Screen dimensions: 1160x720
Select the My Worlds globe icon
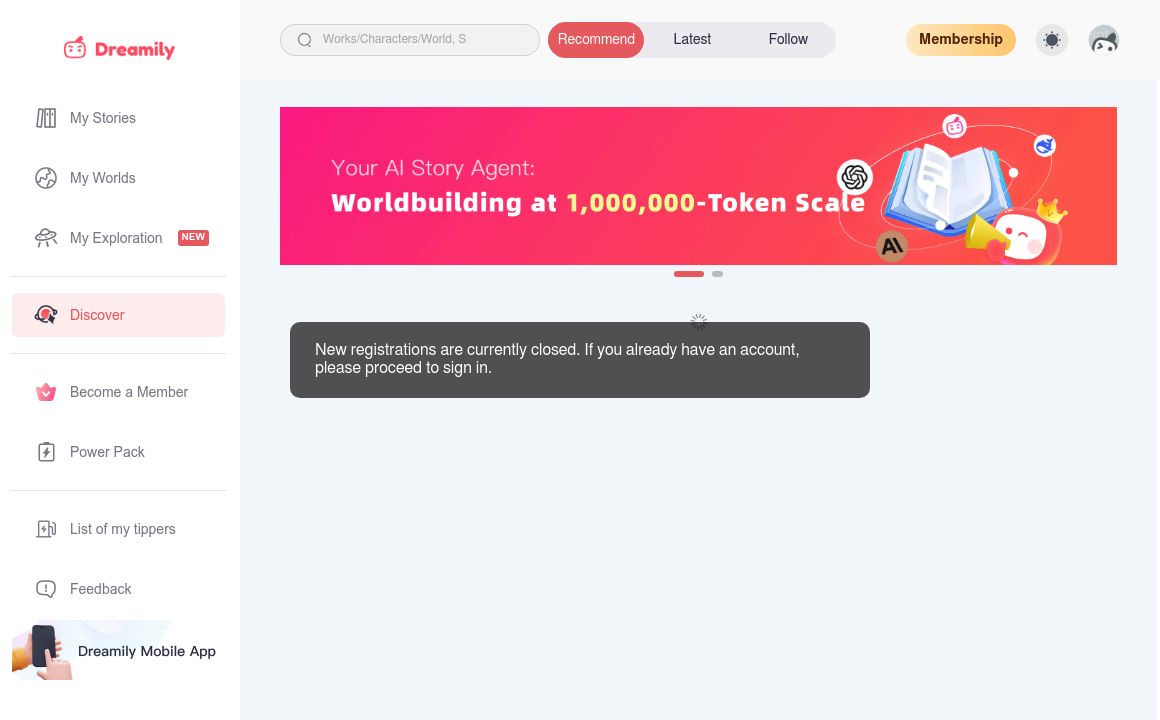pos(46,178)
